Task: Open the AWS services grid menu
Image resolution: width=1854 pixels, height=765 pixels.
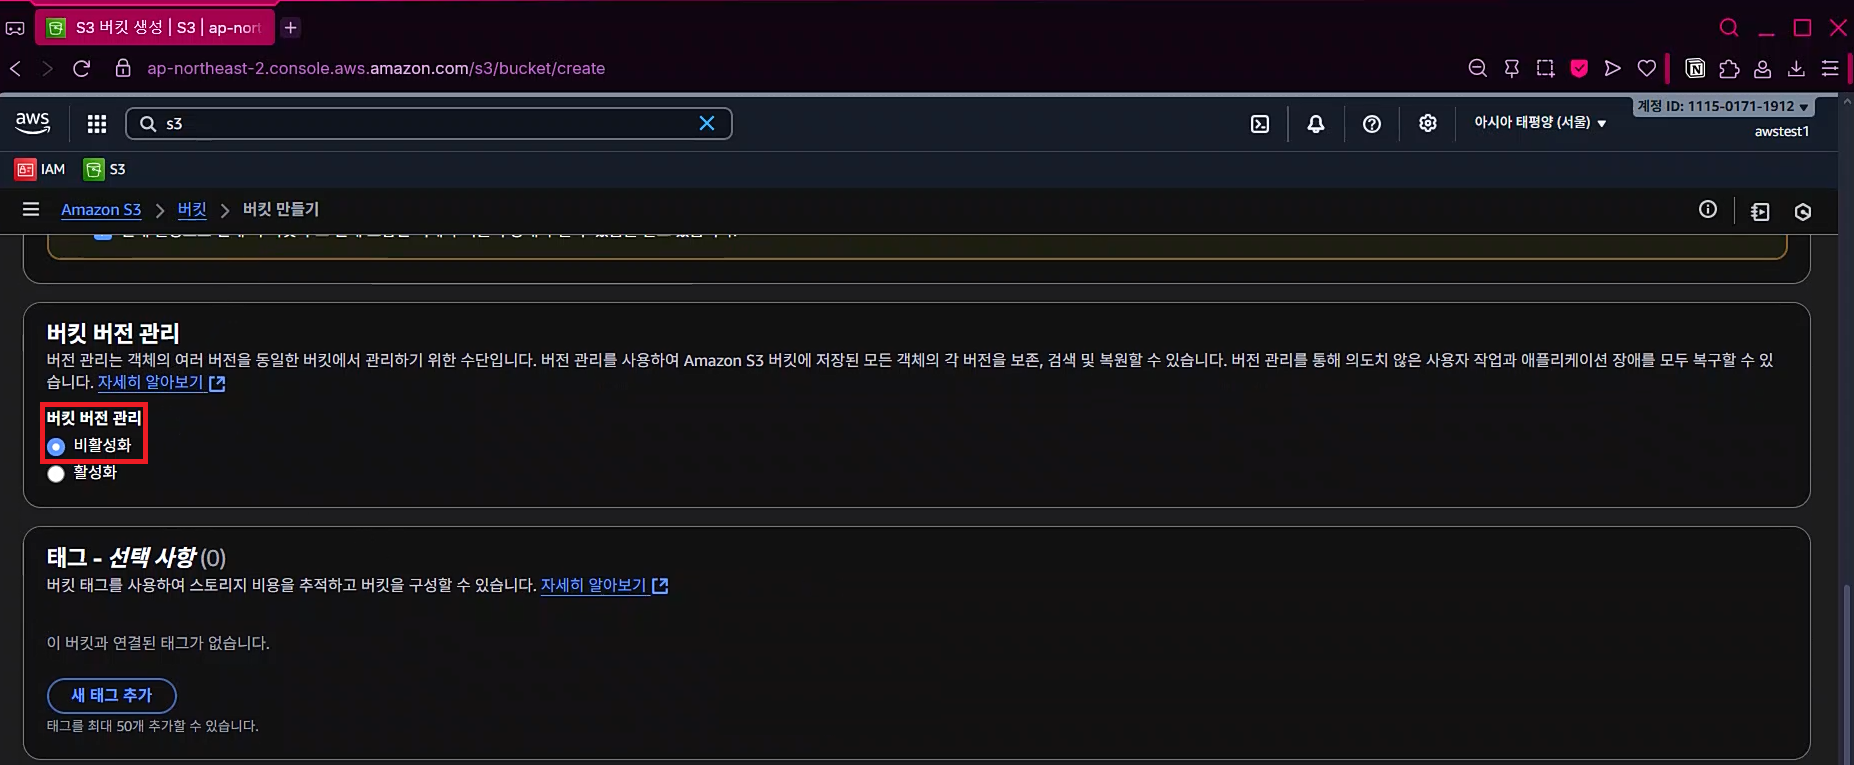Action: [97, 123]
